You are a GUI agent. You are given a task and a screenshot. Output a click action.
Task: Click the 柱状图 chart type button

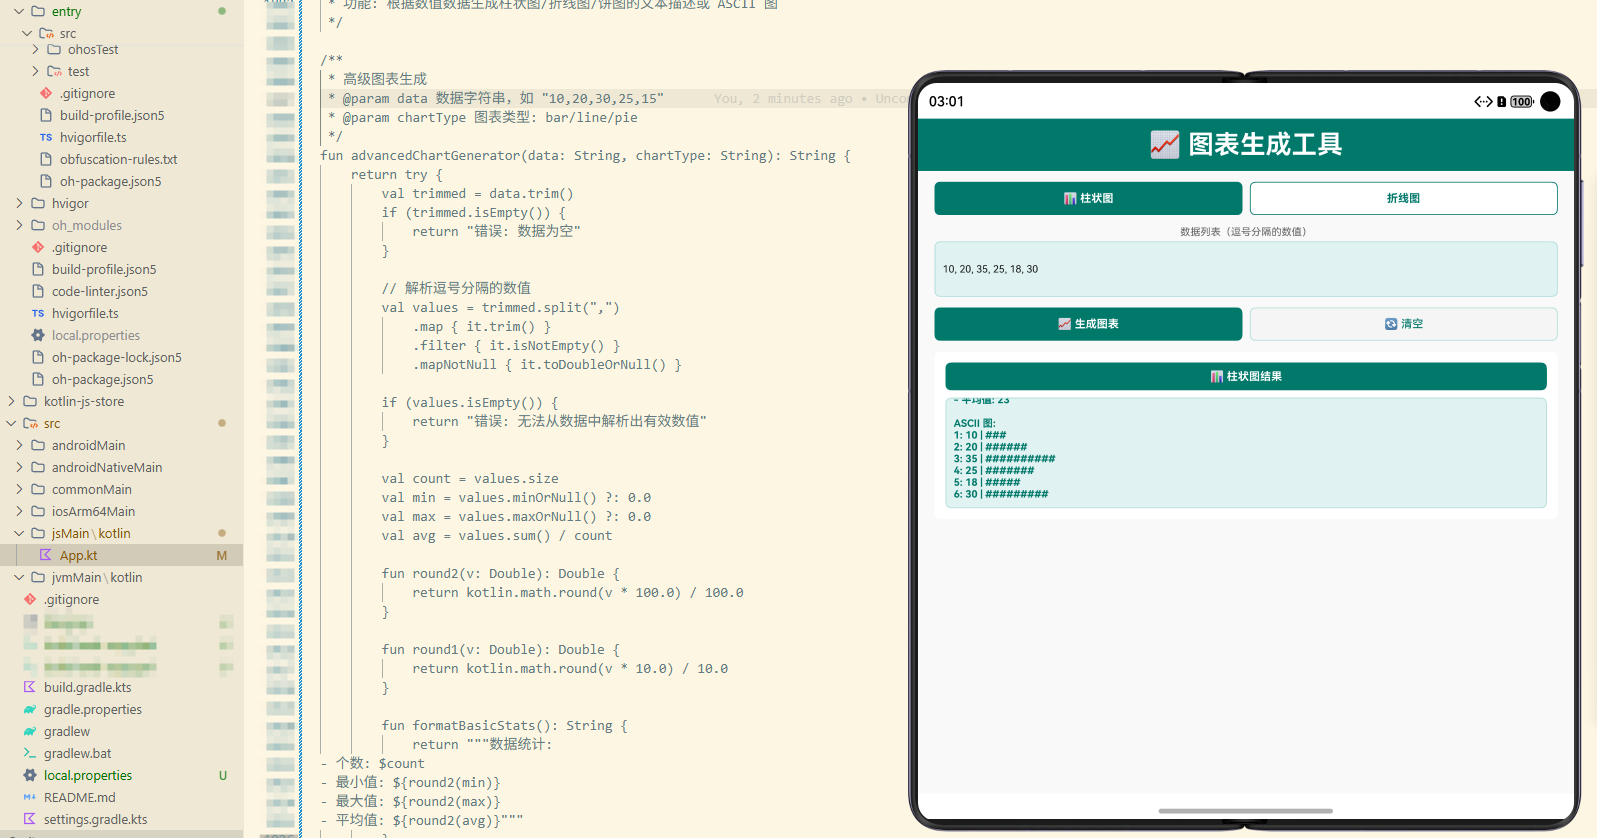click(1088, 198)
